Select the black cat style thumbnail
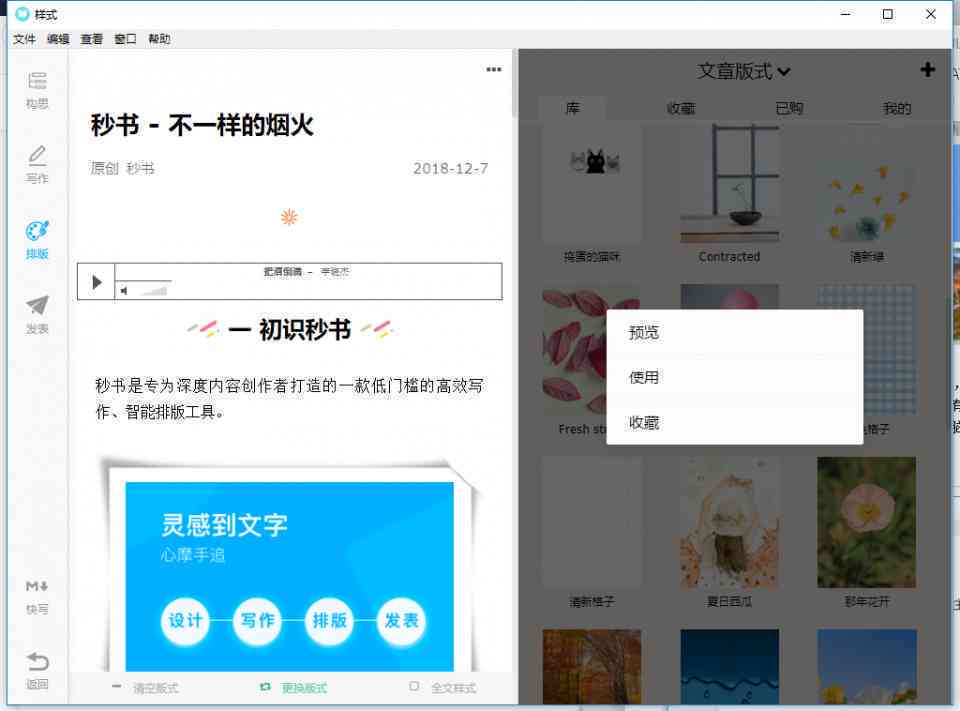The image size is (960, 711). [x=592, y=184]
